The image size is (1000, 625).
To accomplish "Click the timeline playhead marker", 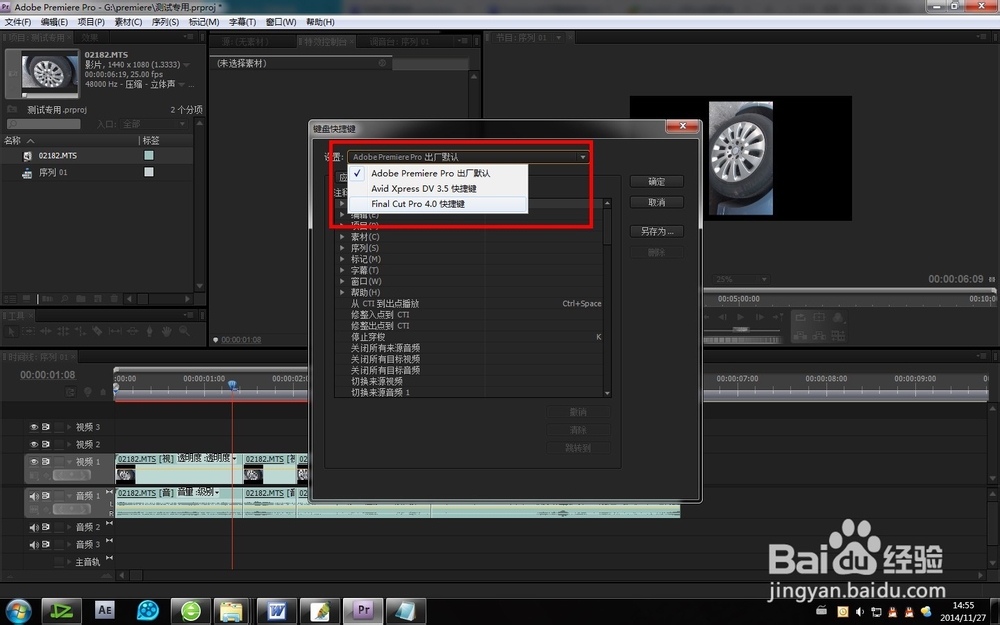I will (x=233, y=385).
